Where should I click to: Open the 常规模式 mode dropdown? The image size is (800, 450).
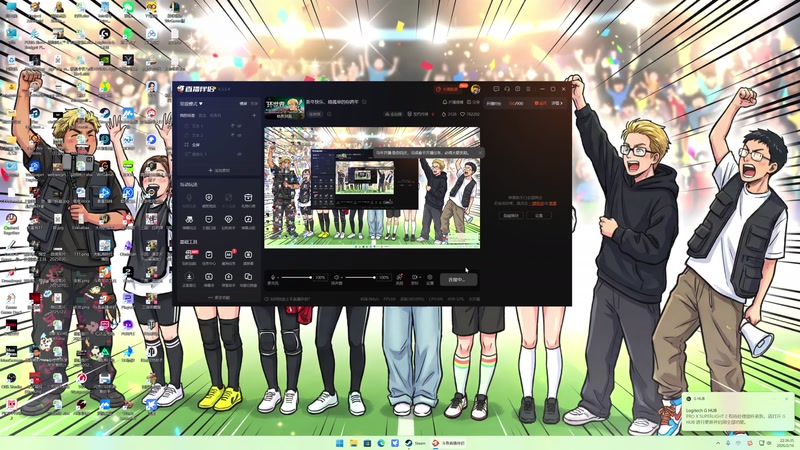[191, 104]
